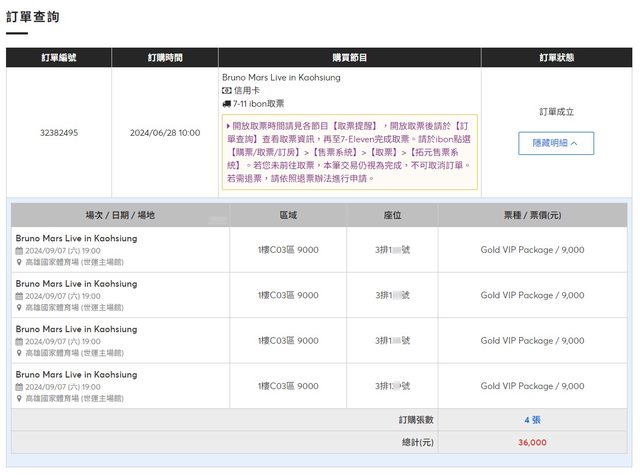Click the 36,000 total amount

(x=532, y=442)
